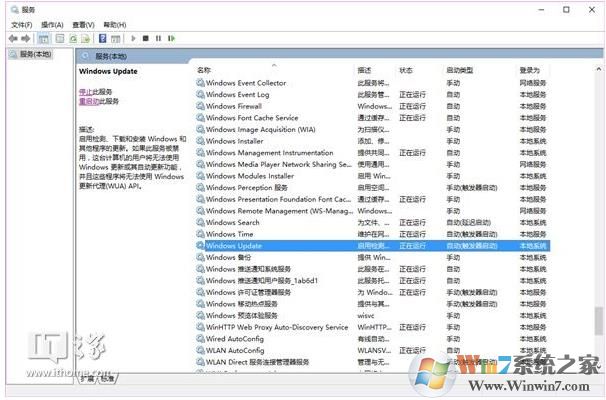Select Windows Font Cache Service row
Viewport: 606px width, 400px height.
pyautogui.click(x=373, y=117)
